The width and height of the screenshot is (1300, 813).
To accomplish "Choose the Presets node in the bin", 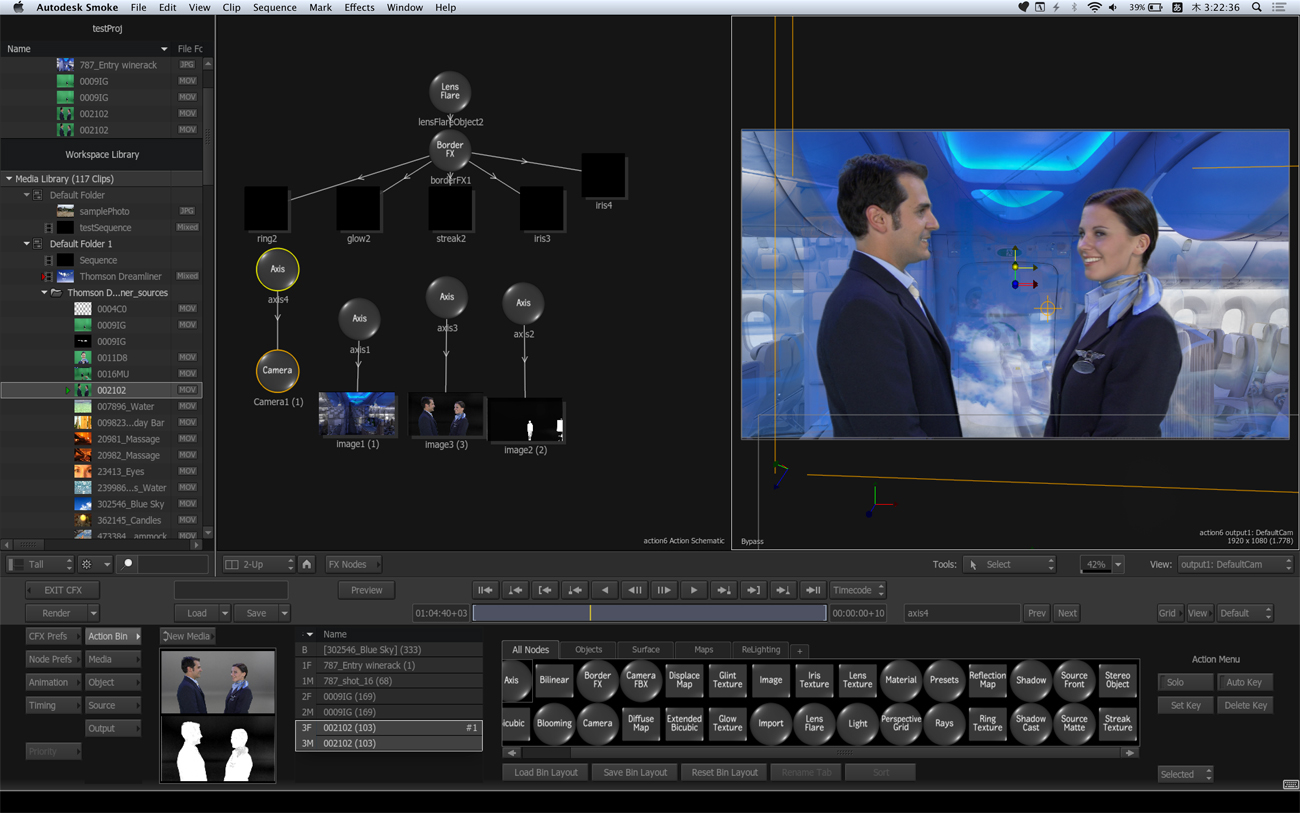I will 944,680.
